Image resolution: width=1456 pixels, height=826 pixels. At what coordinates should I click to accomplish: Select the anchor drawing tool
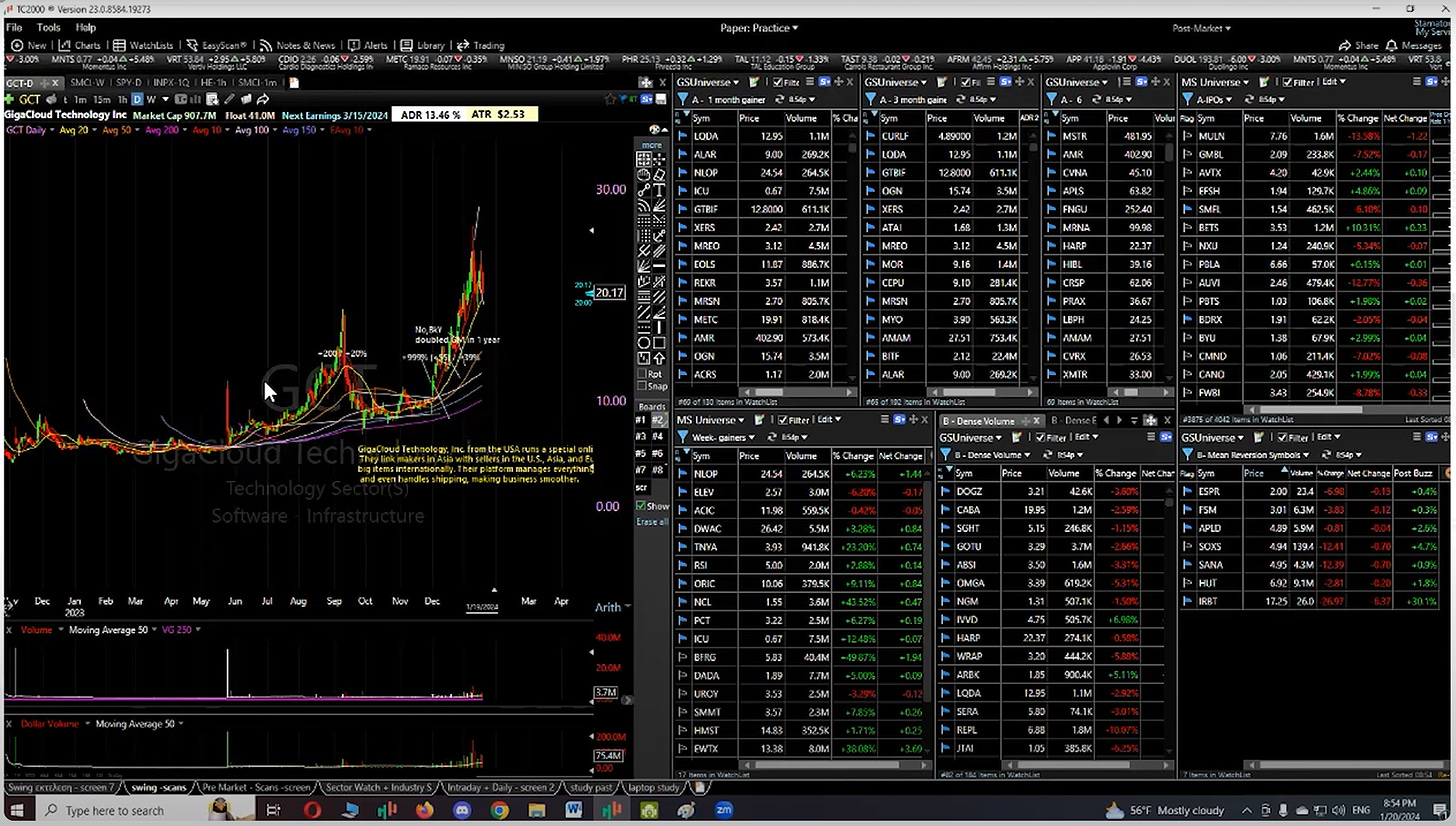pos(659,235)
